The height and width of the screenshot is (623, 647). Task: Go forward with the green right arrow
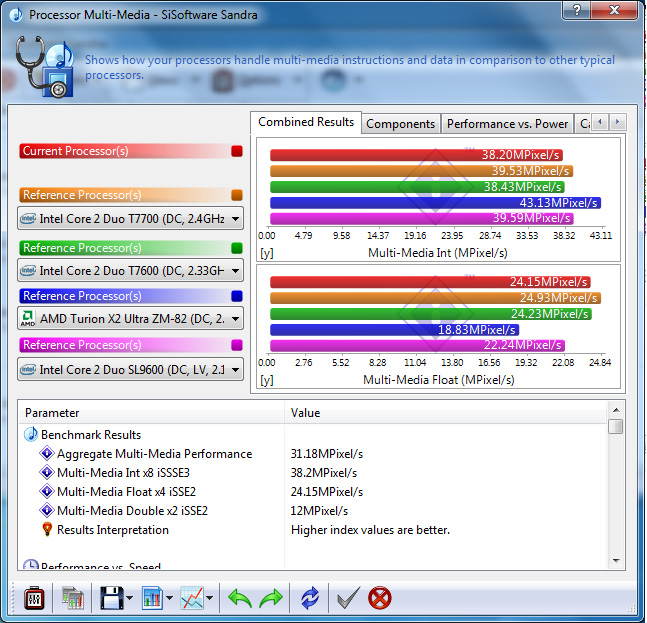tap(271, 598)
